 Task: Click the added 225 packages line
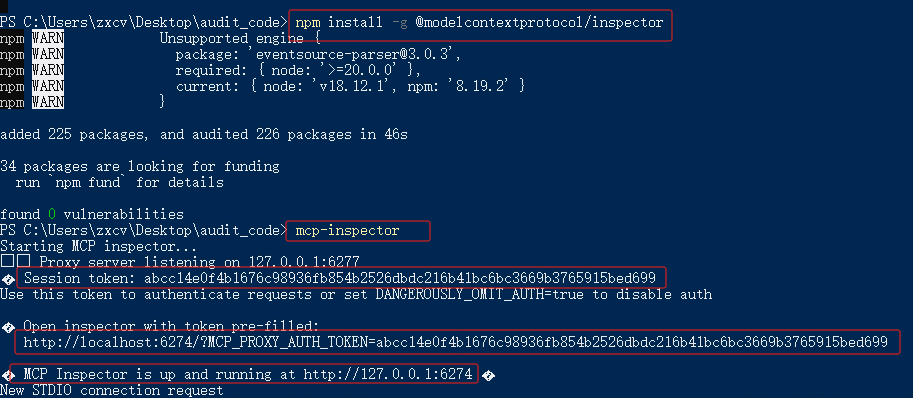(204, 135)
